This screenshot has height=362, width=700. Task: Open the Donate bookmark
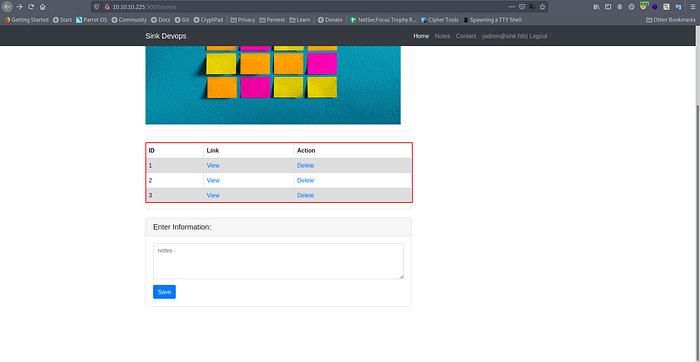coord(330,20)
